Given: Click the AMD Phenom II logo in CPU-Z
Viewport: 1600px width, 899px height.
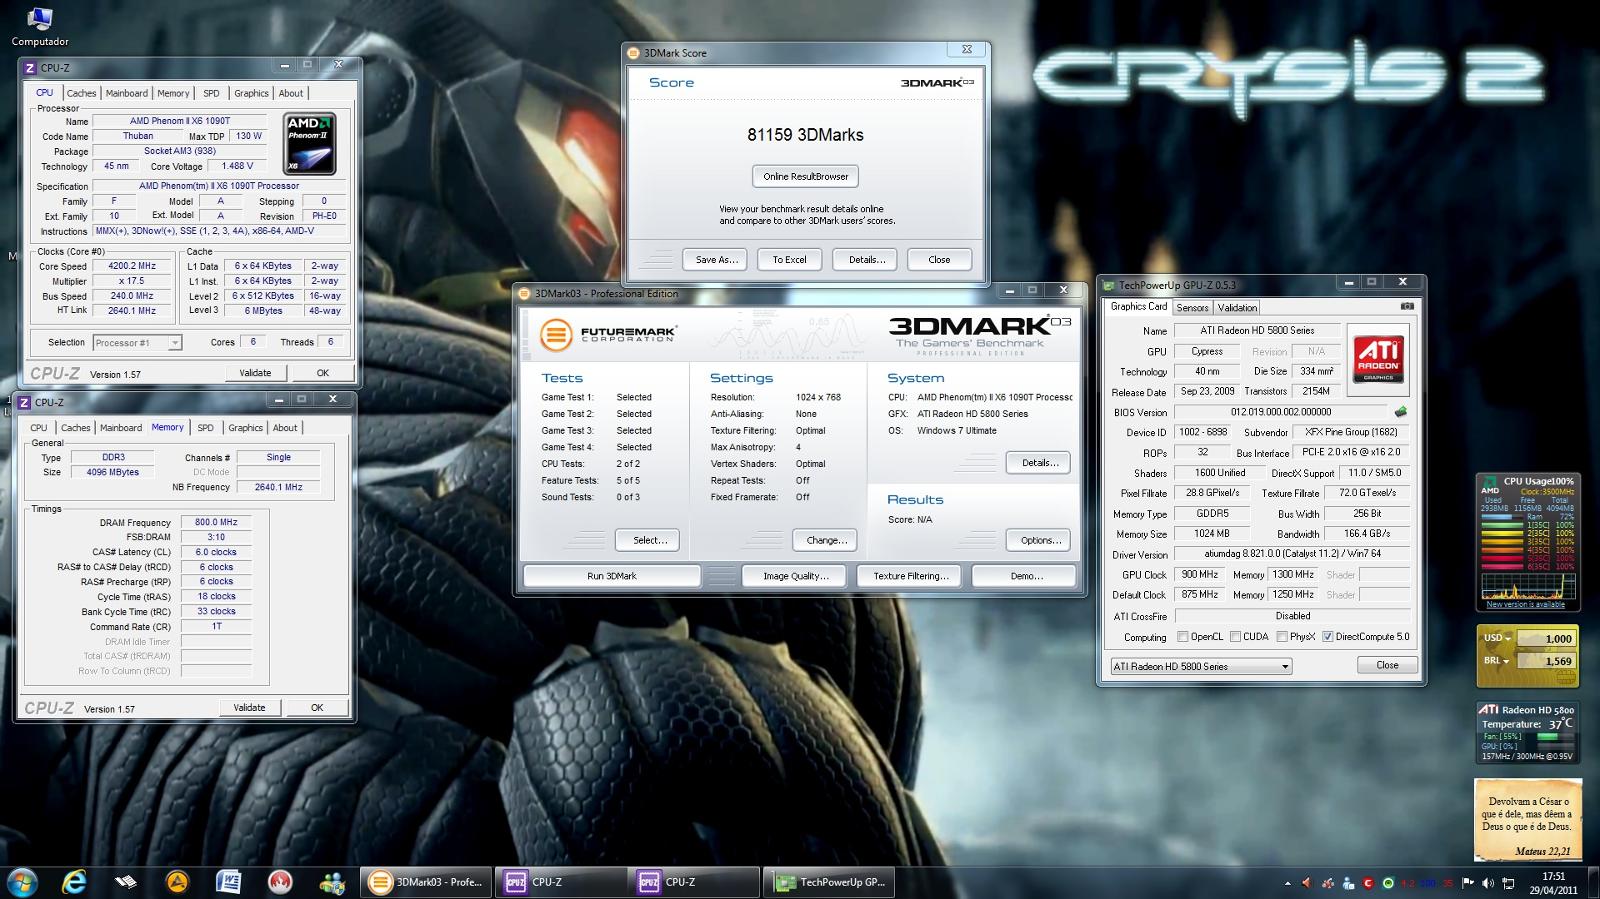Looking at the screenshot, I should click(x=309, y=144).
